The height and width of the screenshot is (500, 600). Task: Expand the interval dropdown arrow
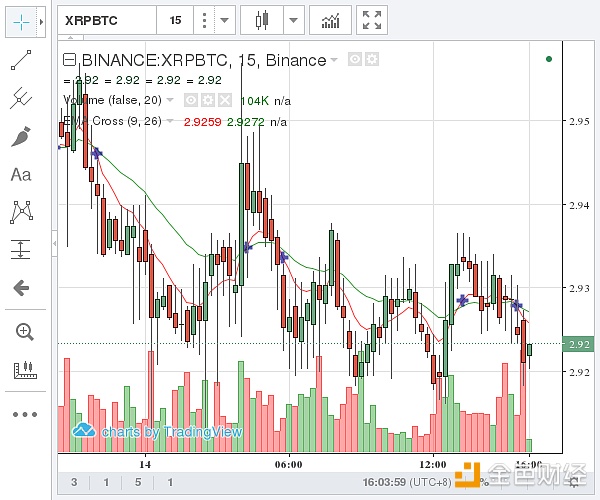click(225, 20)
